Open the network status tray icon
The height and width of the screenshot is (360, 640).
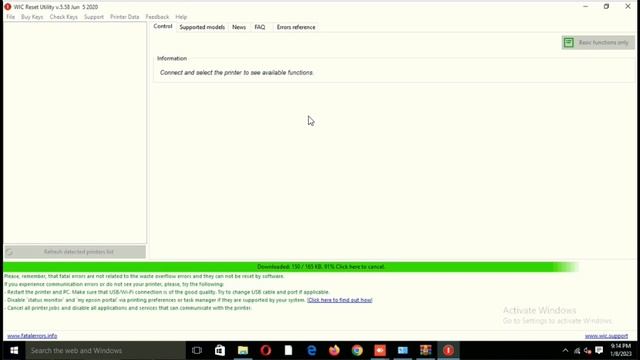click(577, 351)
